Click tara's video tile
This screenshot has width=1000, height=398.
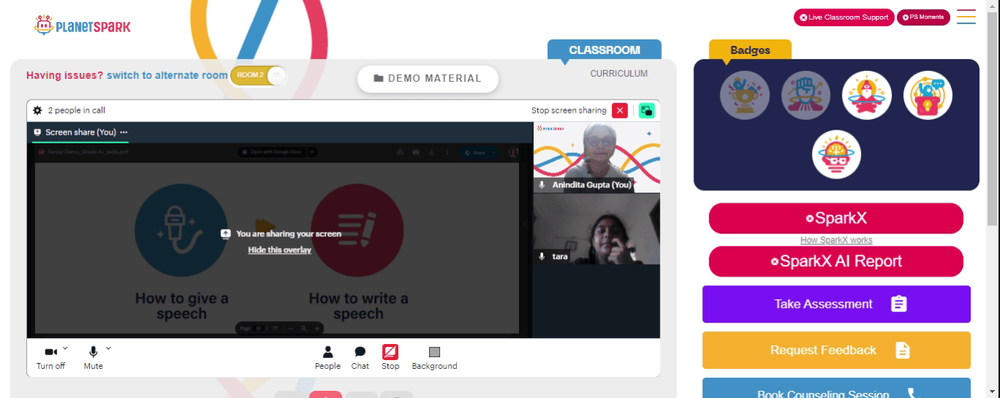(596, 229)
